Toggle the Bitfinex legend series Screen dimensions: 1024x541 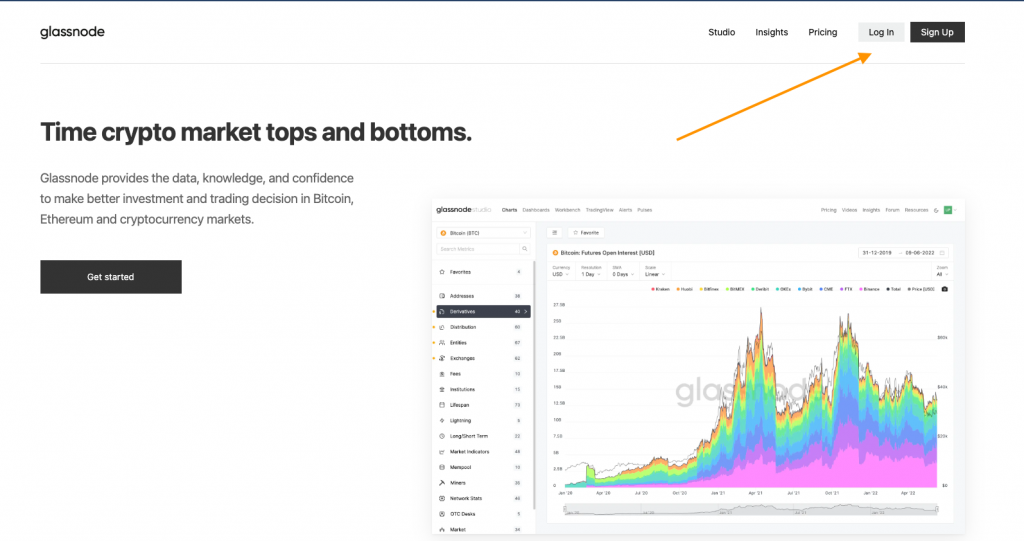(709, 289)
